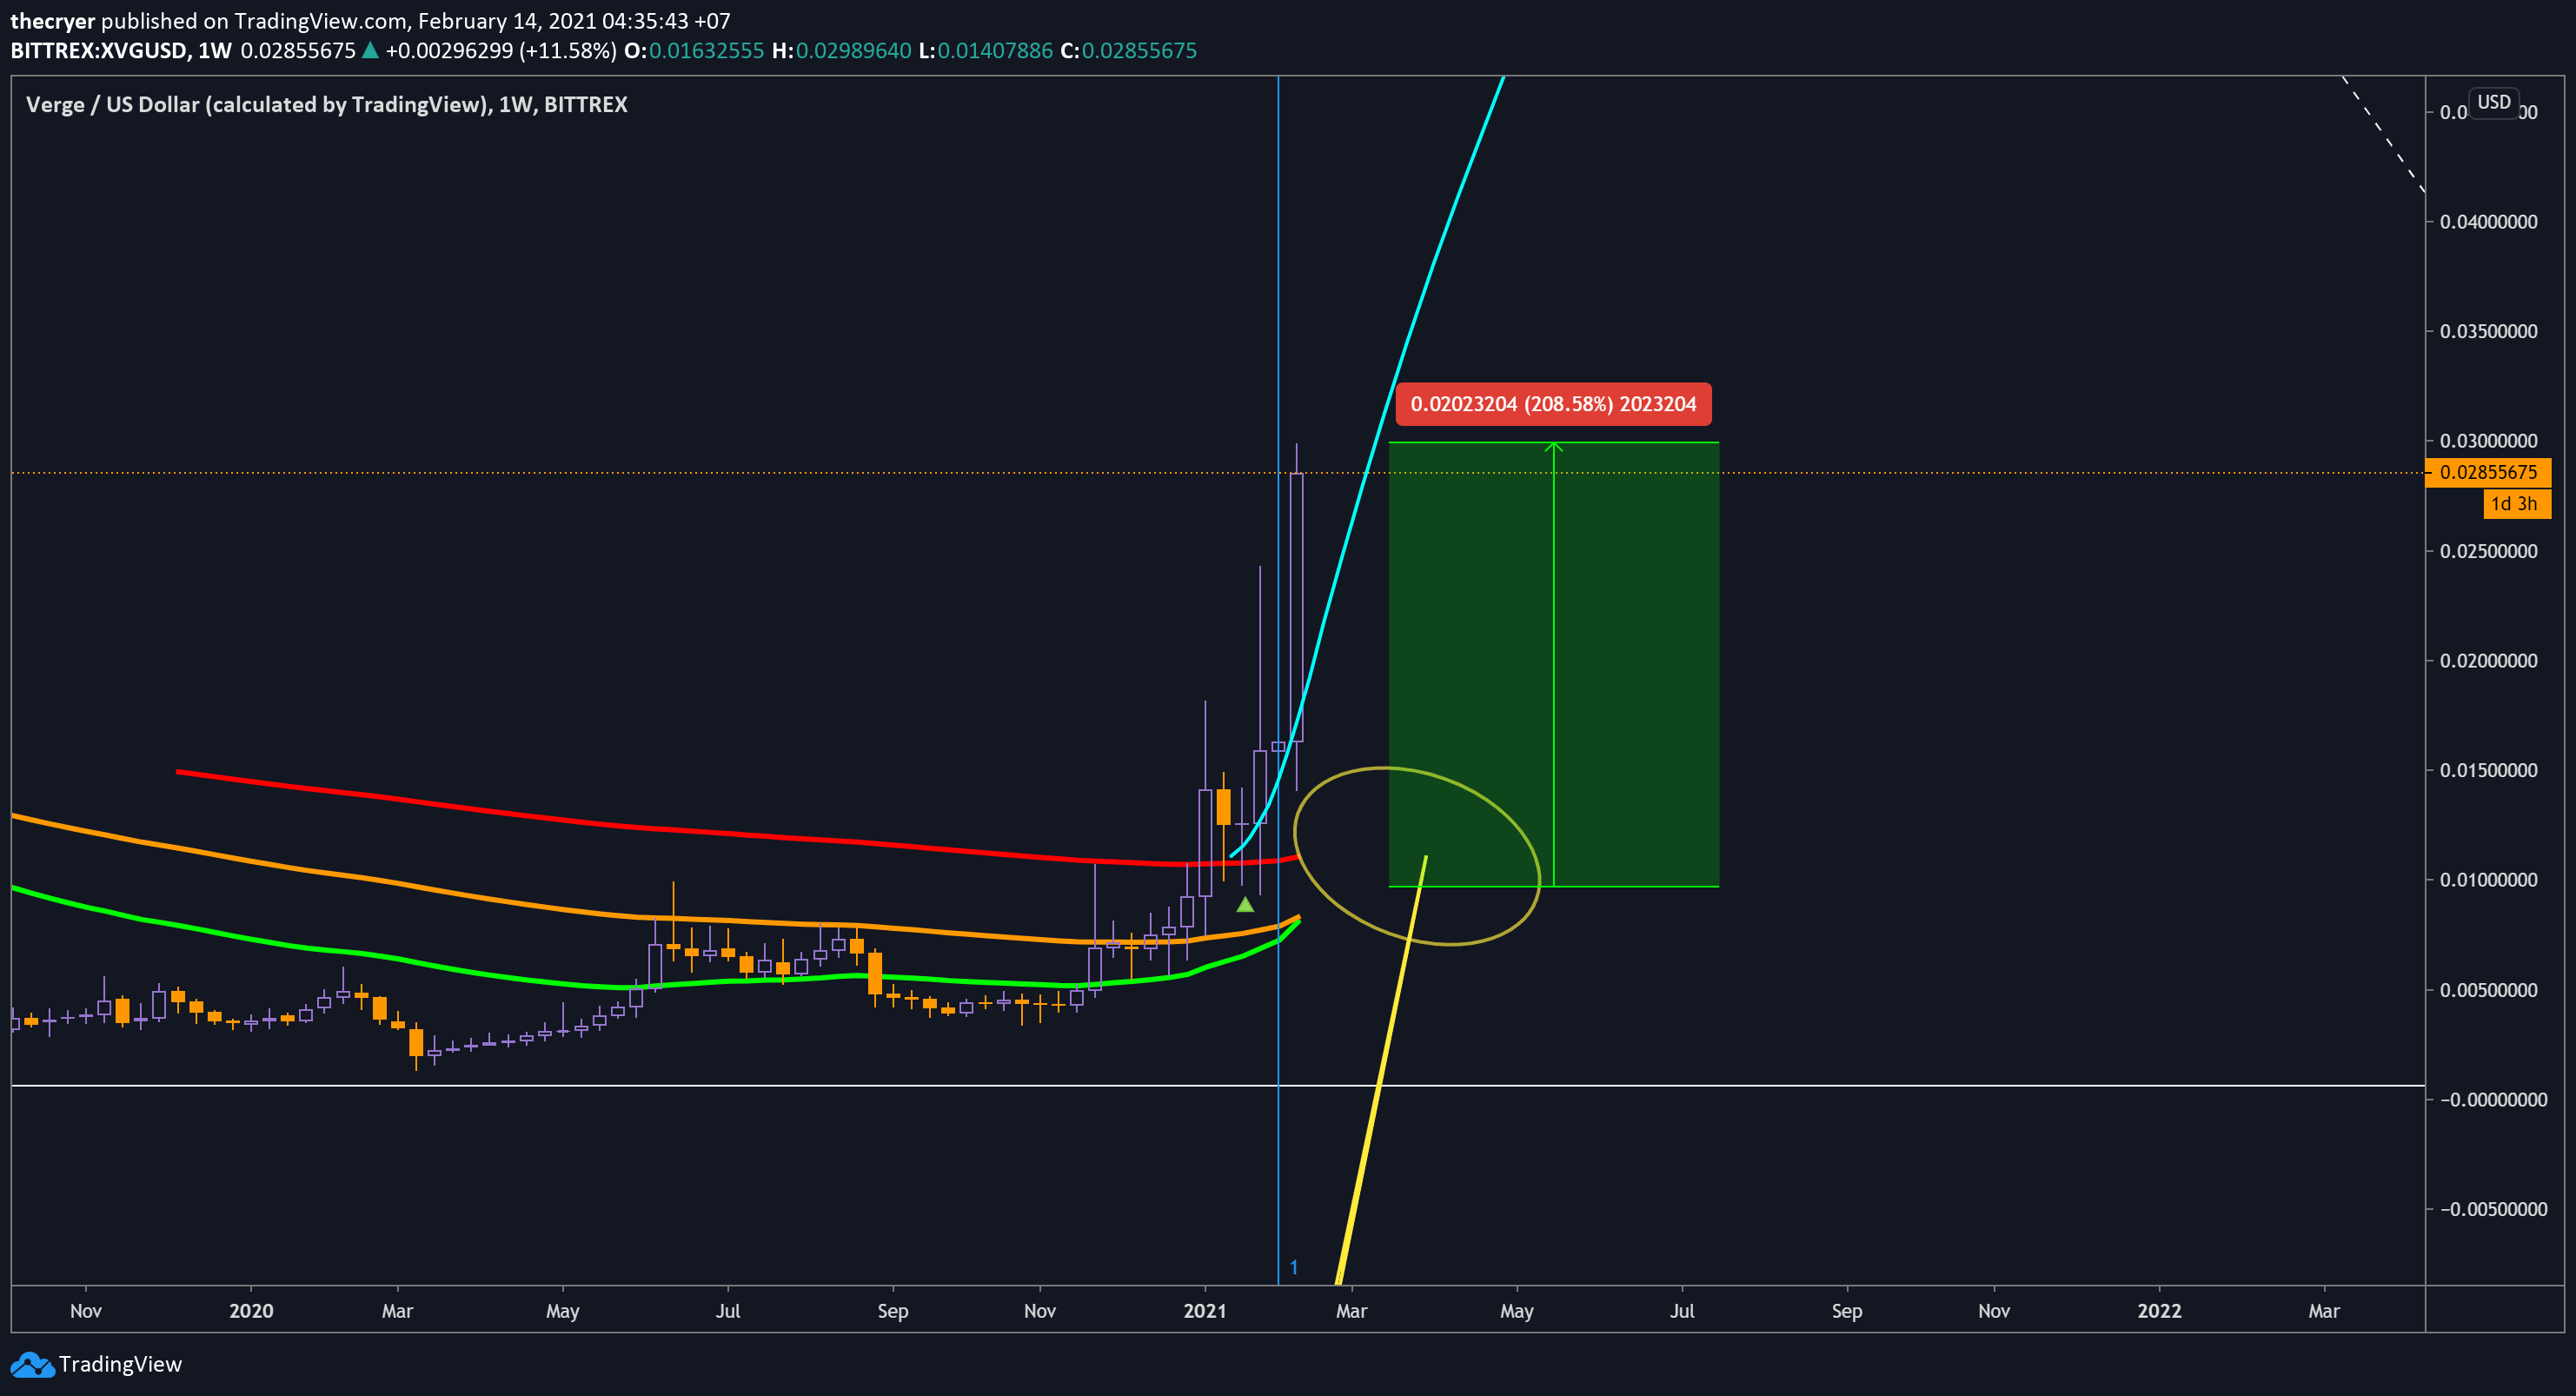The image size is (2576, 1396).
Task: Click the 0.03500000 price axis label
Action: tap(2488, 332)
